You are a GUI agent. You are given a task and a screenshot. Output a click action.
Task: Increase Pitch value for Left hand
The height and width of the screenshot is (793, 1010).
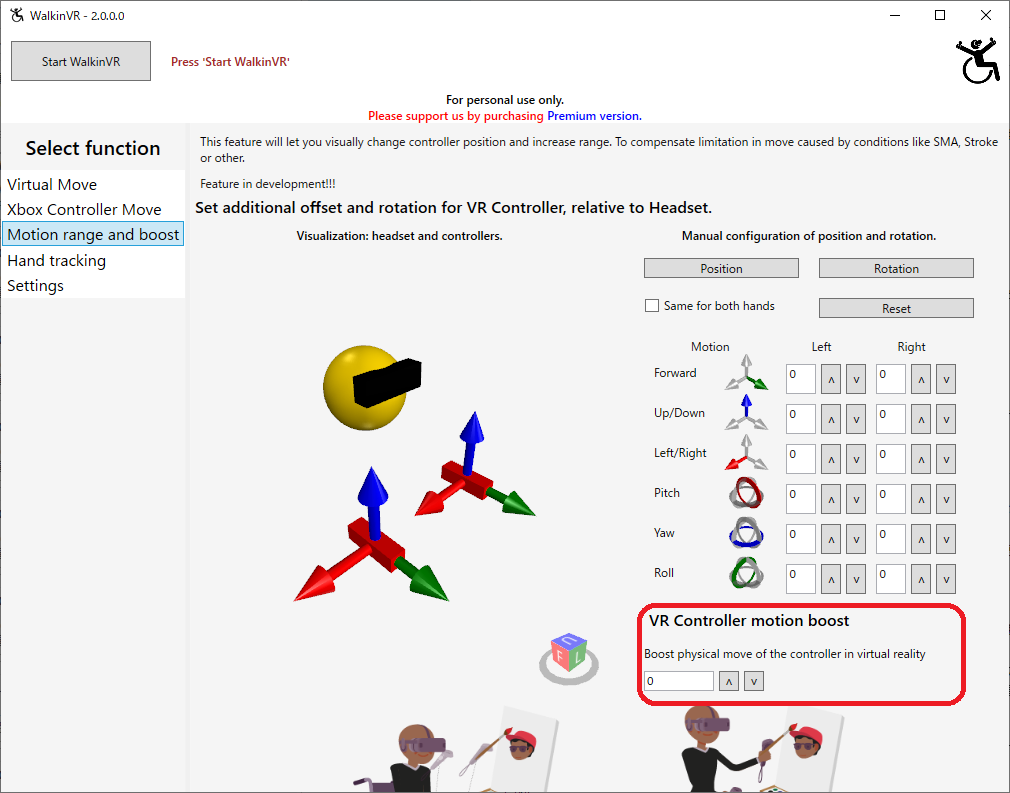point(831,499)
